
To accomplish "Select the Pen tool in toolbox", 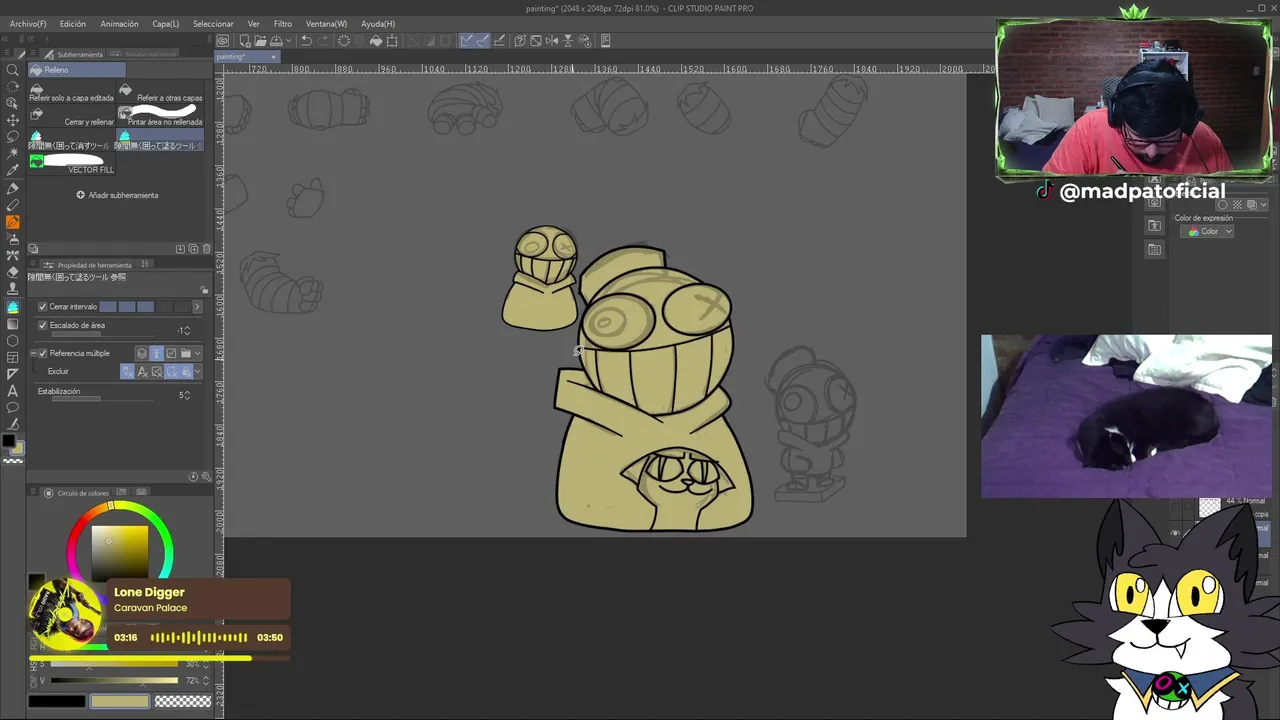I will click(12, 188).
